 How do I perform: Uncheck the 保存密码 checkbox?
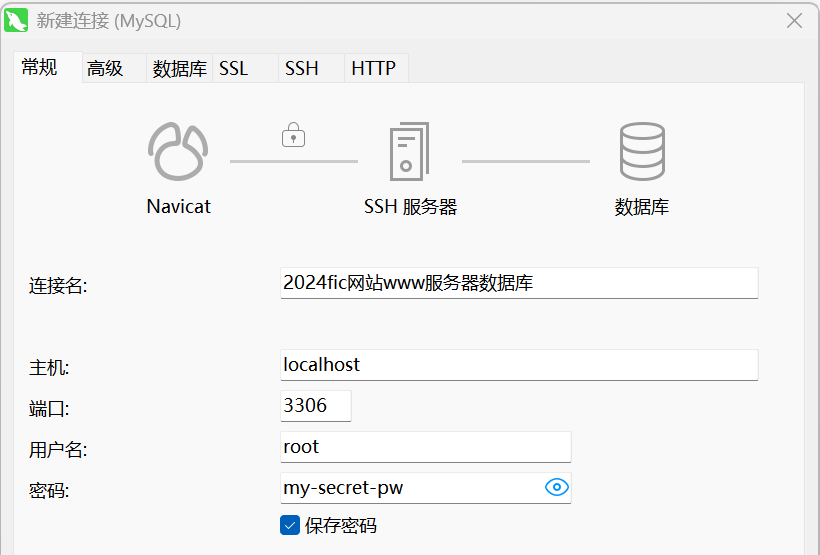point(290,525)
